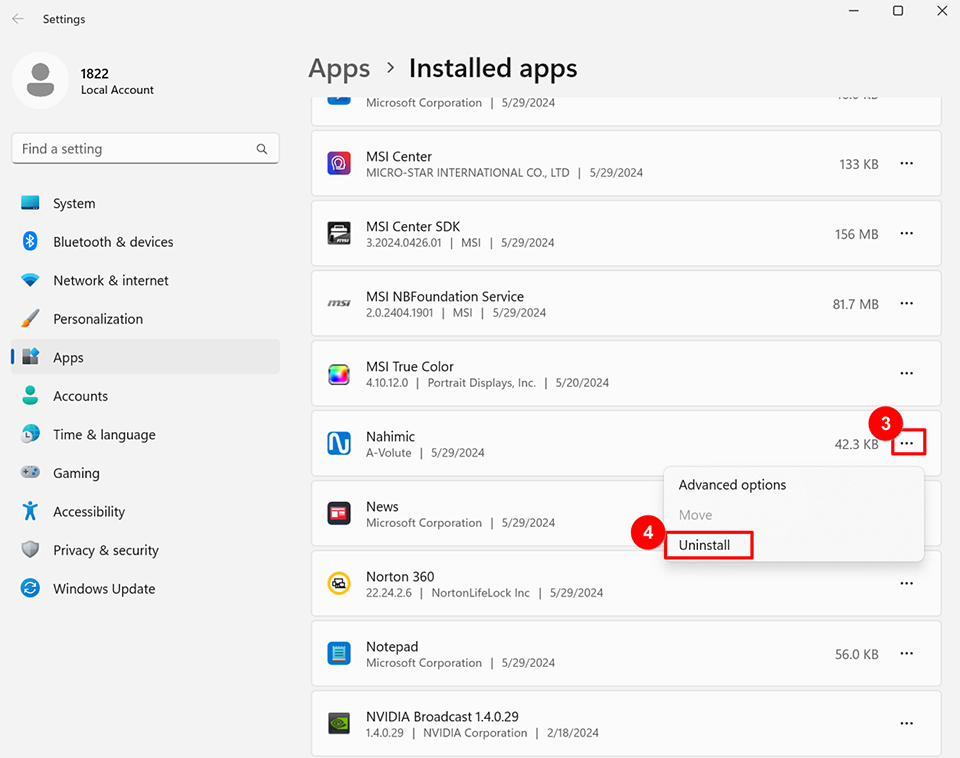
Task: Click the 1822 Local Account name
Action: [117, 81]
